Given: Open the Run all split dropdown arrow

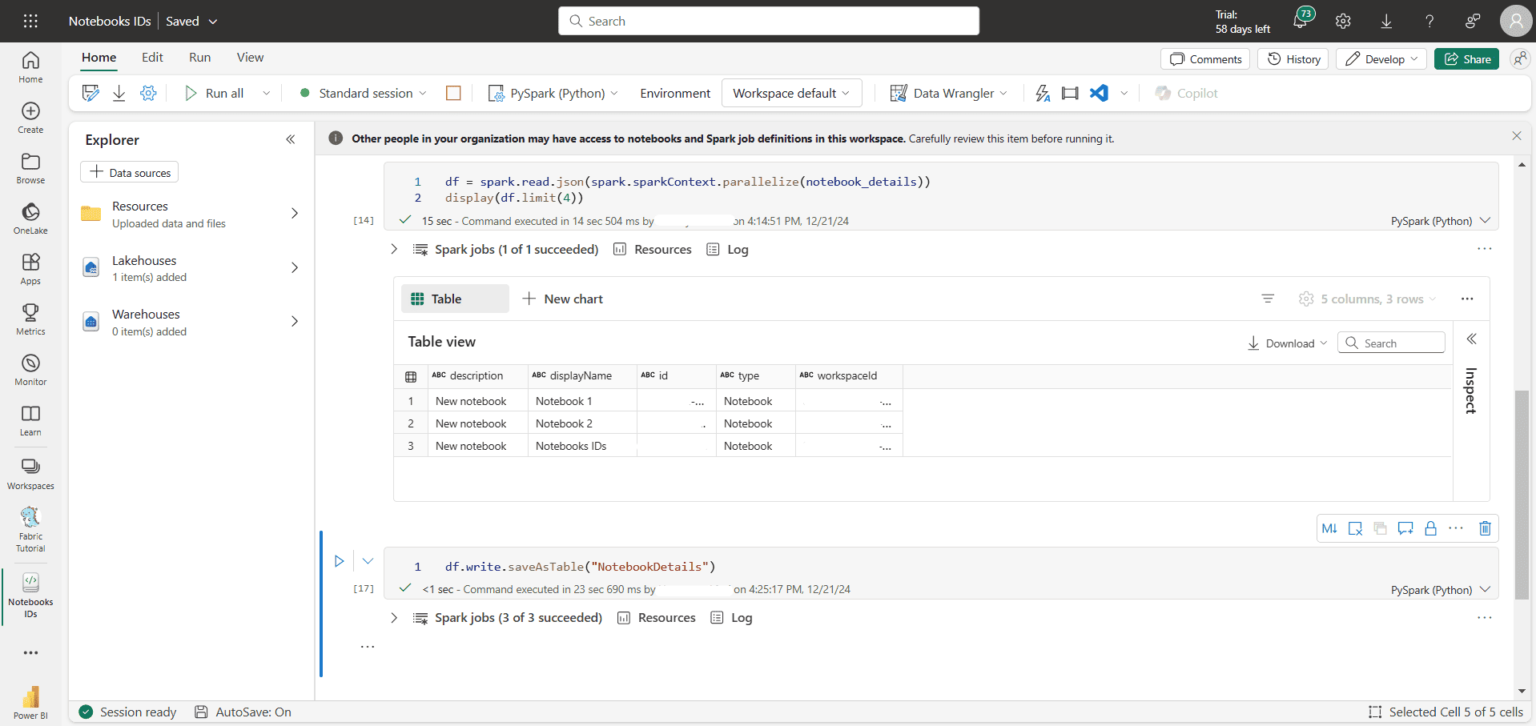Looking at the screenshot, I should pyautogui.click(x=266, y=93).
